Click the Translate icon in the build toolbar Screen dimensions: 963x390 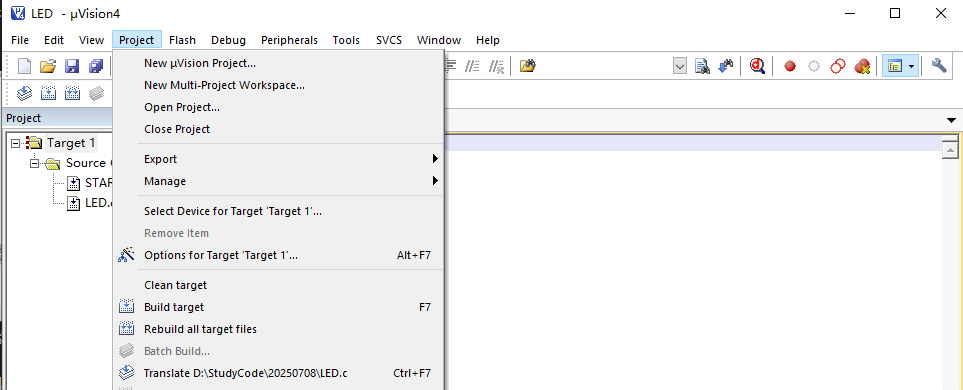(x=24, y=93)
